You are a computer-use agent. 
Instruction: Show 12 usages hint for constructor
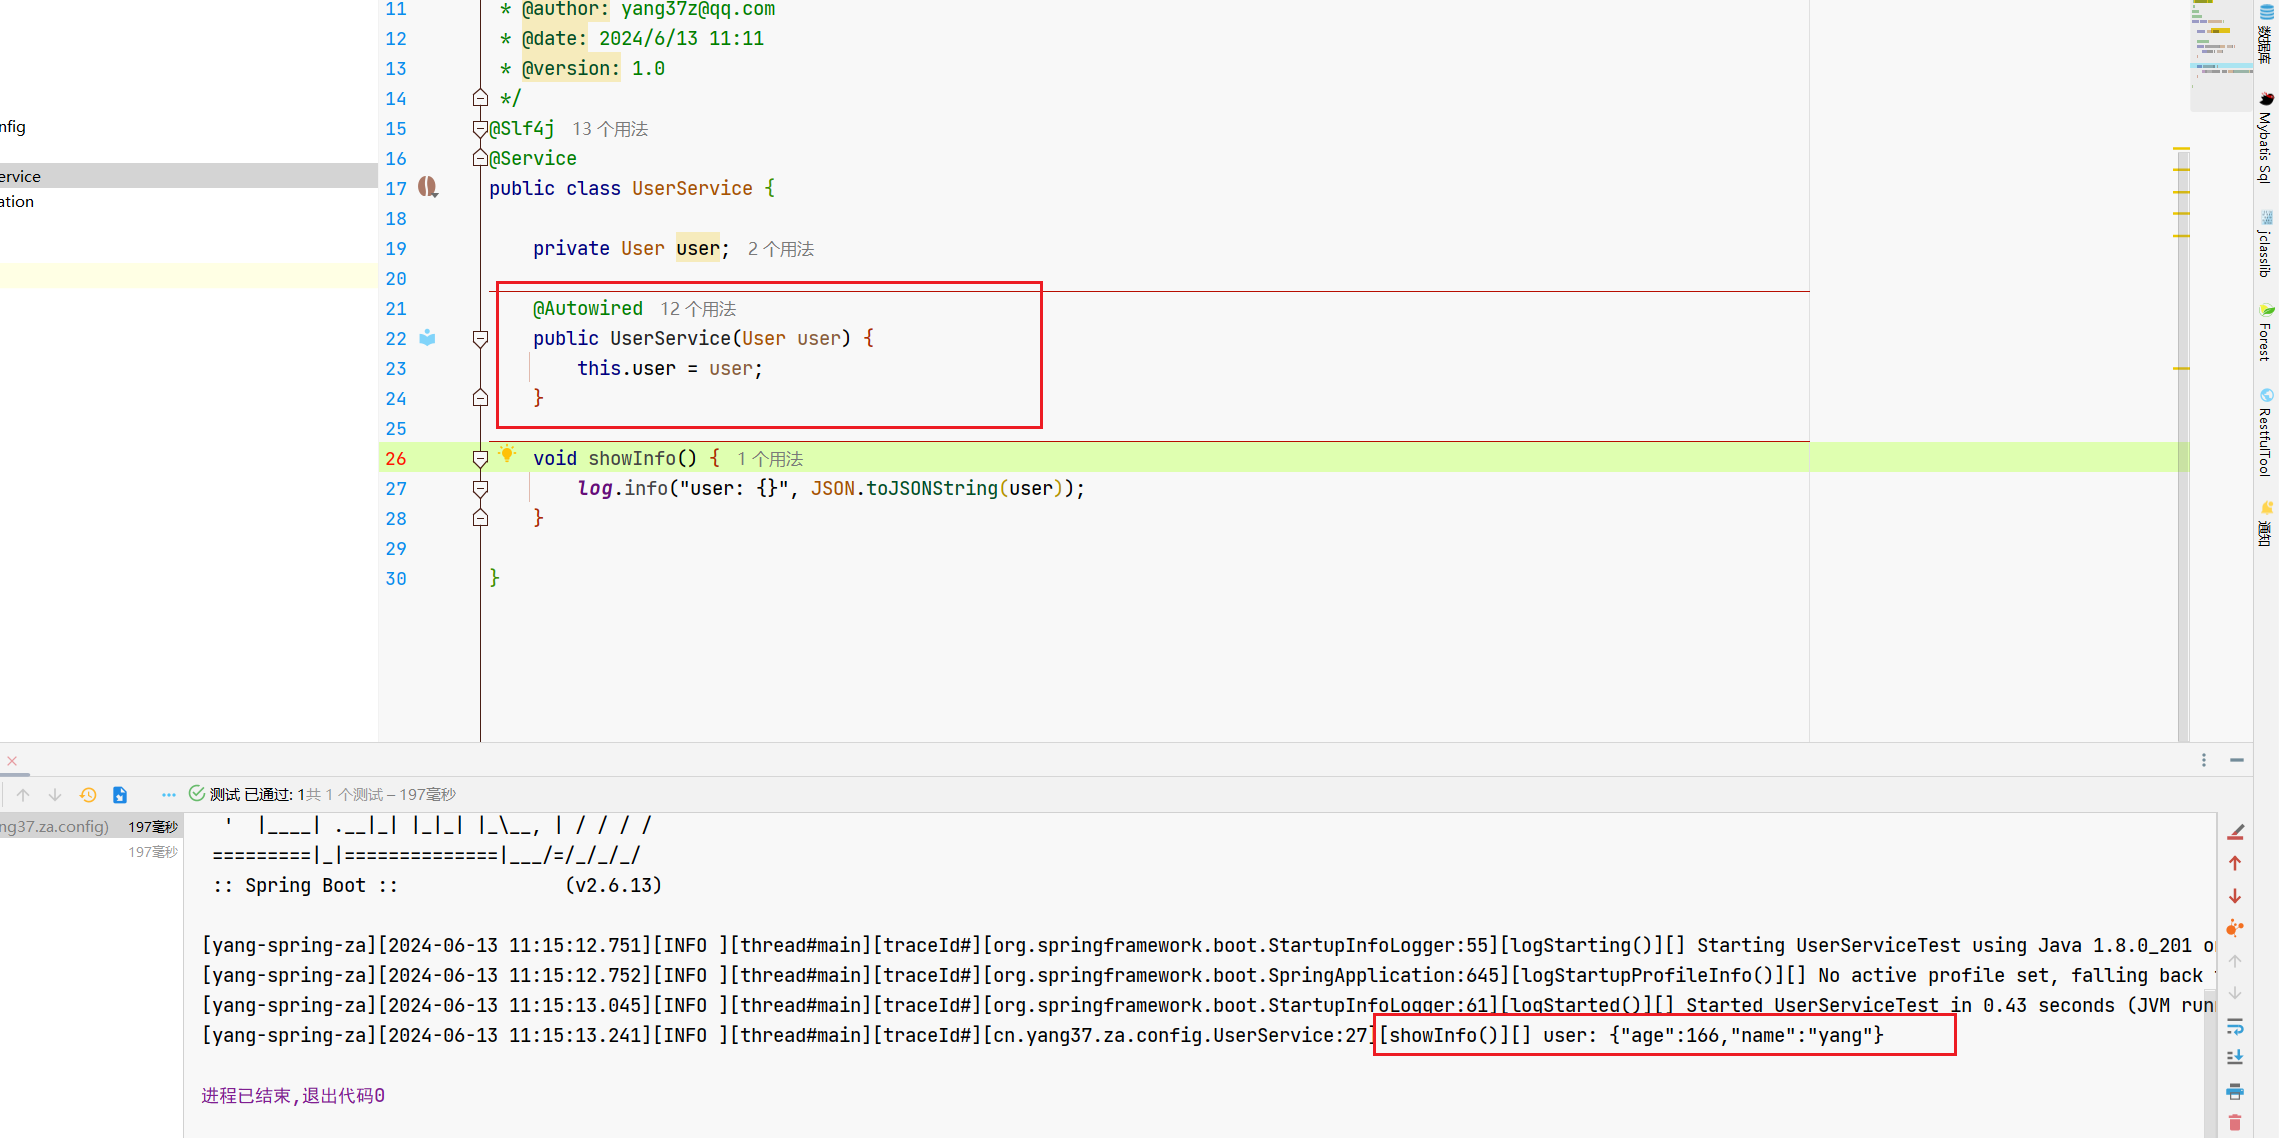698,309
